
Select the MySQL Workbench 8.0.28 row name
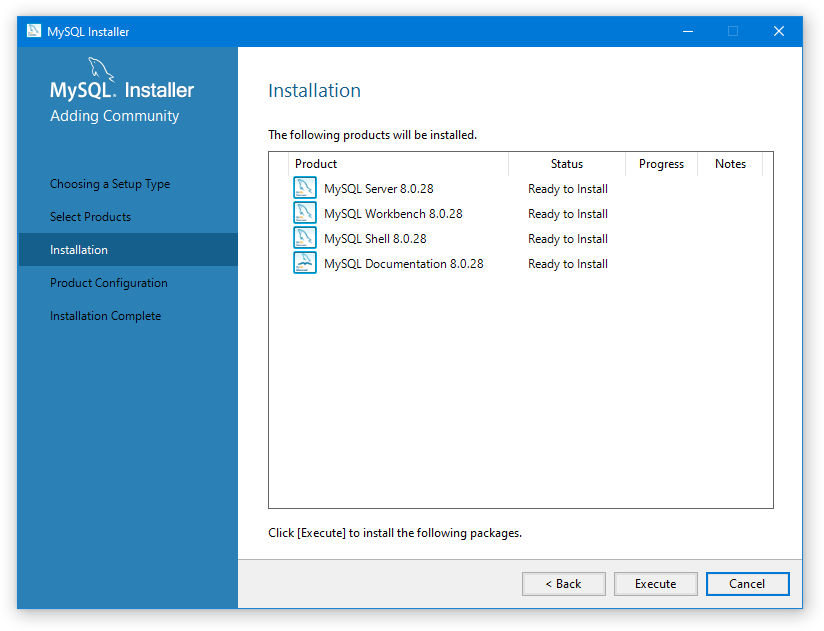coord(393,214)
